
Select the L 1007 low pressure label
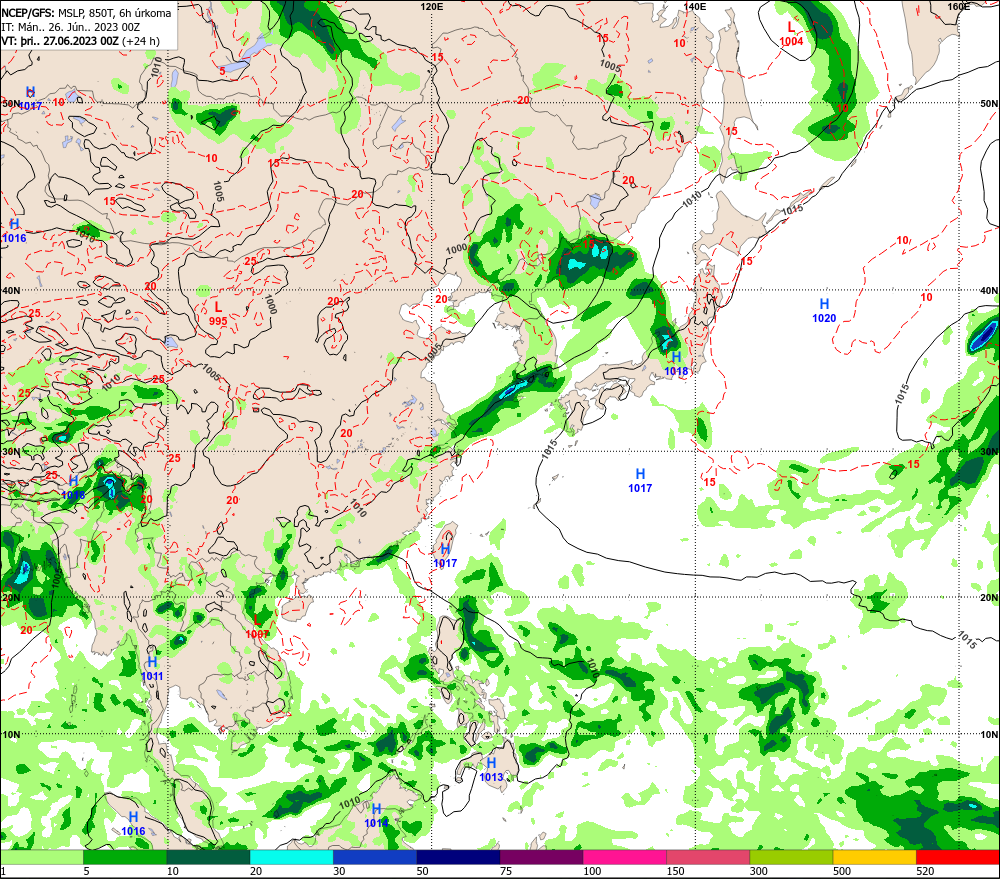click(257, 626)
